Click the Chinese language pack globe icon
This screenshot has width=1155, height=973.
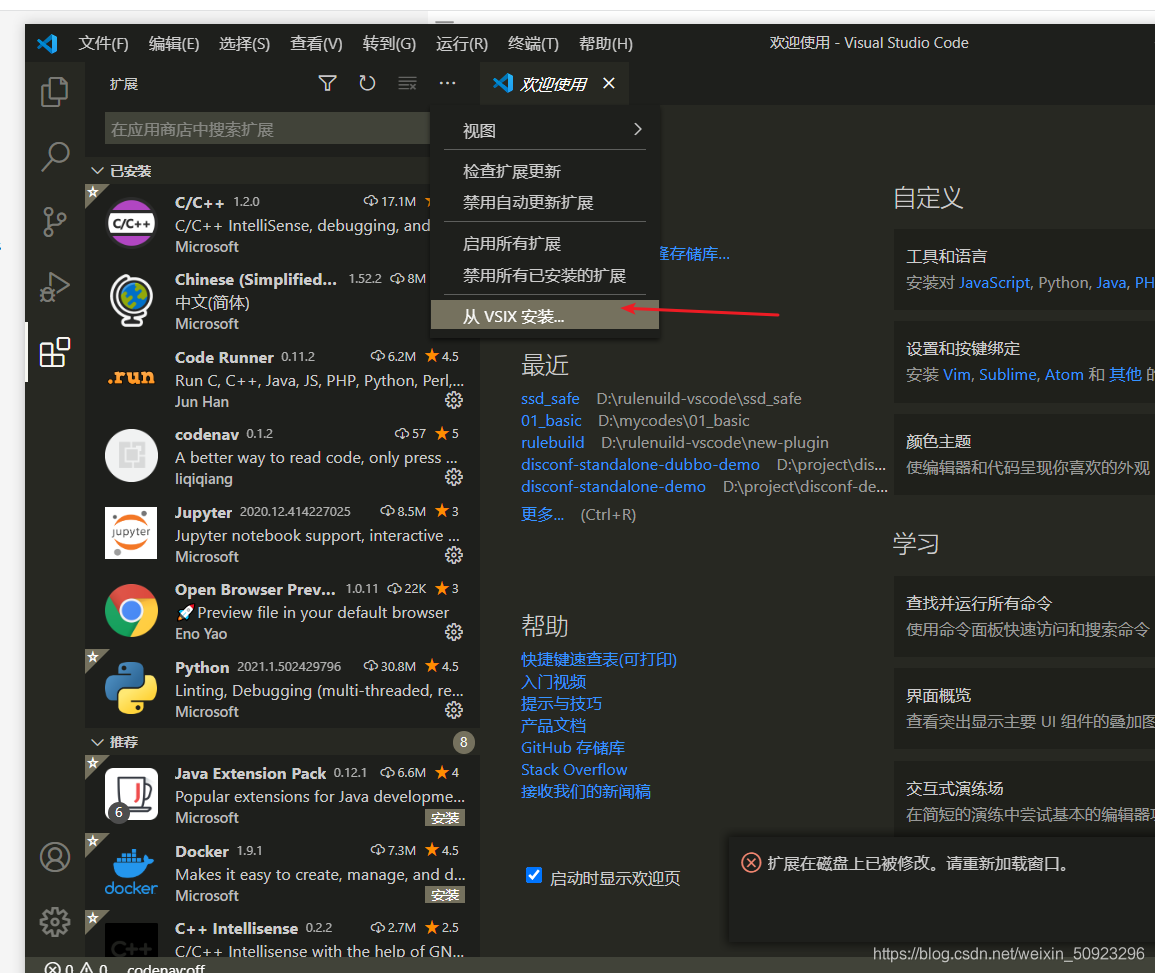(x=131, y=301)
